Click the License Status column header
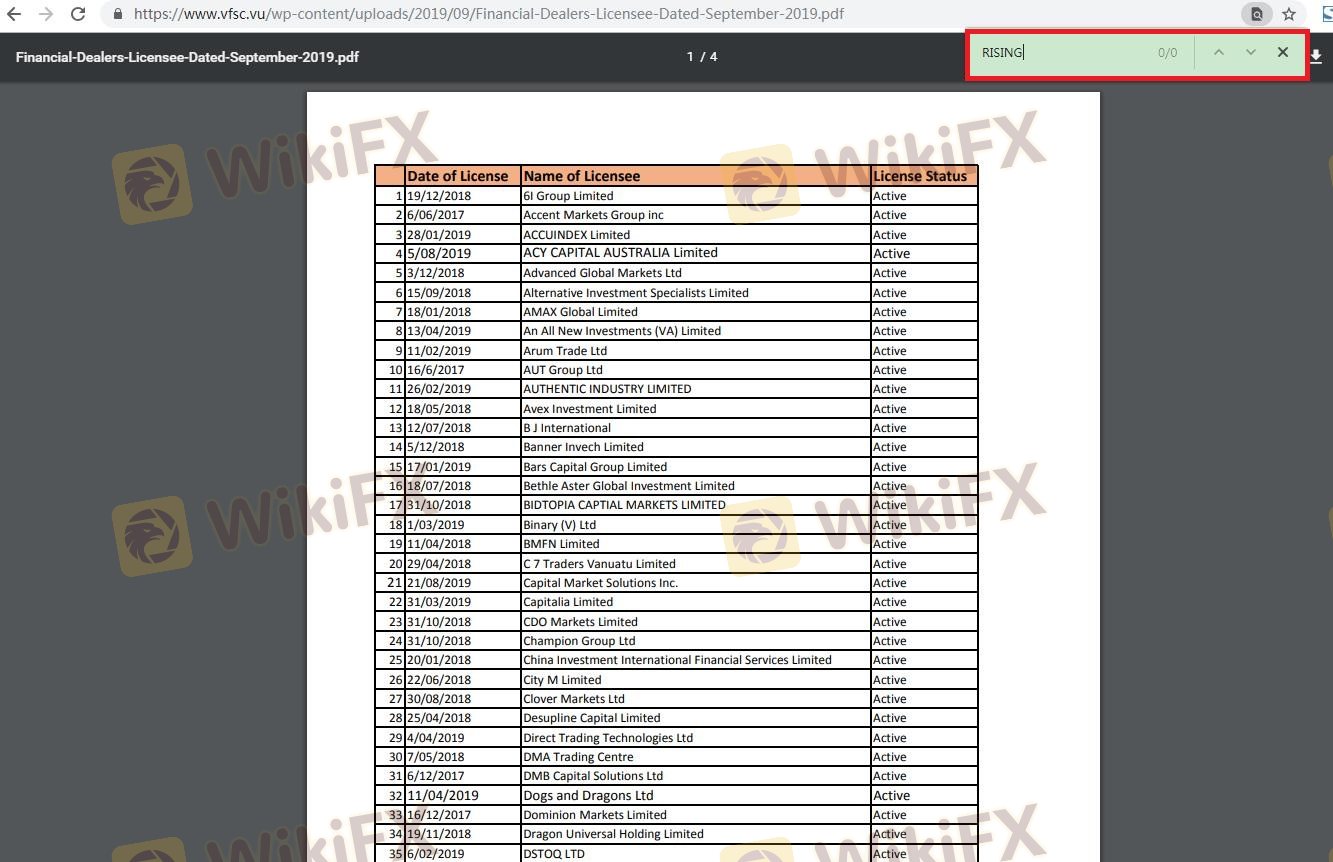The image size is (1333, 862). [920, 176]
